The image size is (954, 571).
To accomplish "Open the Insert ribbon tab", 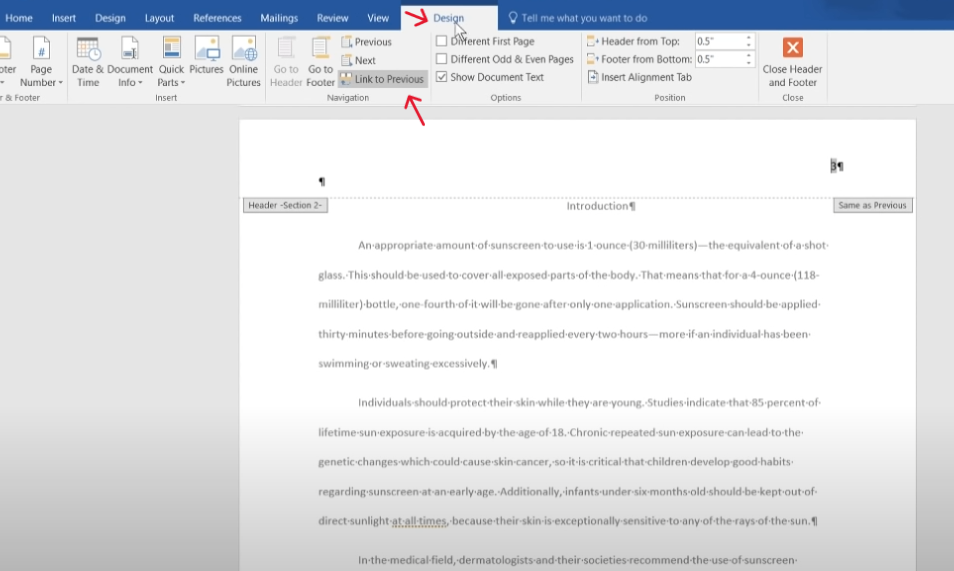I will 64,18.
